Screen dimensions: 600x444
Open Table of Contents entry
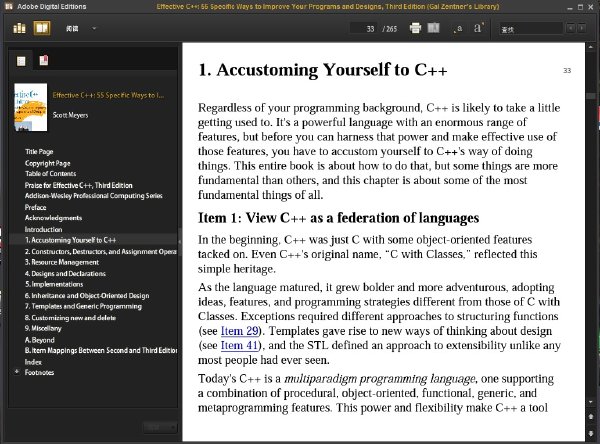pos(51,174)
